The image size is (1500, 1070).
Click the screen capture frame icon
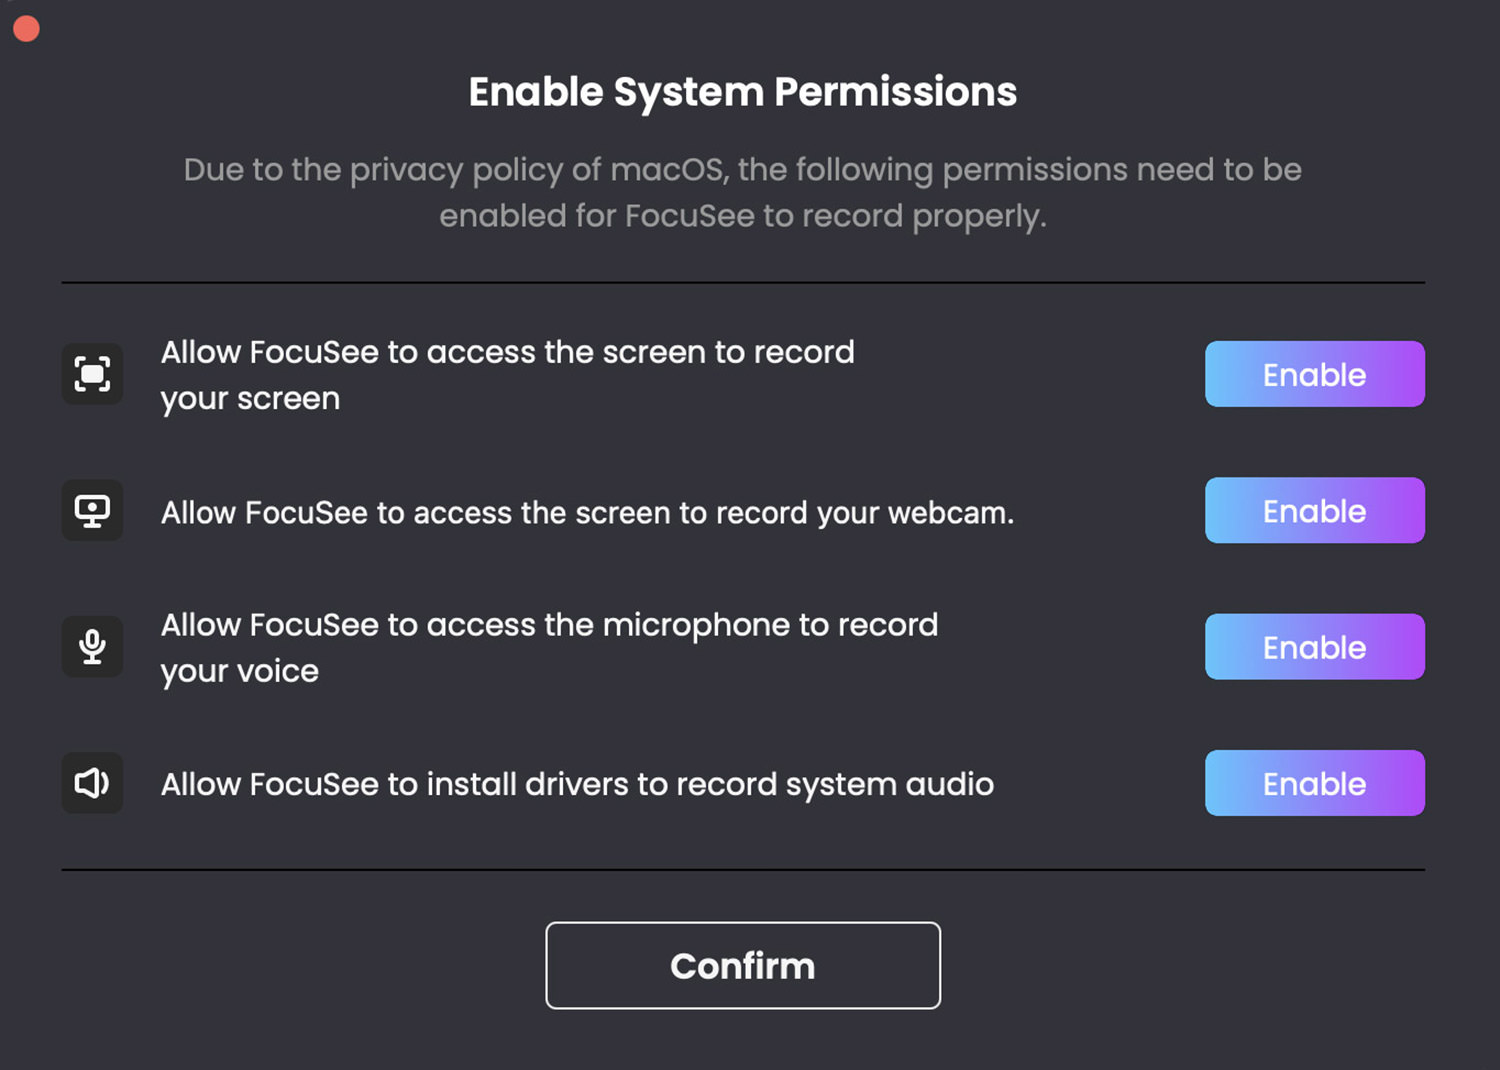tap(92, 374)
